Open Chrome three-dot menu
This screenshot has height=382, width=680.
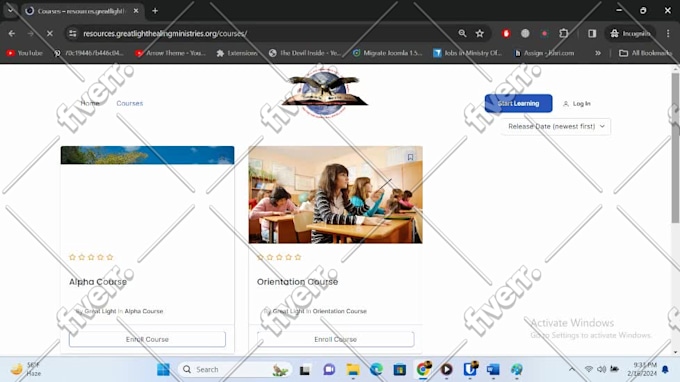[668, 33]
